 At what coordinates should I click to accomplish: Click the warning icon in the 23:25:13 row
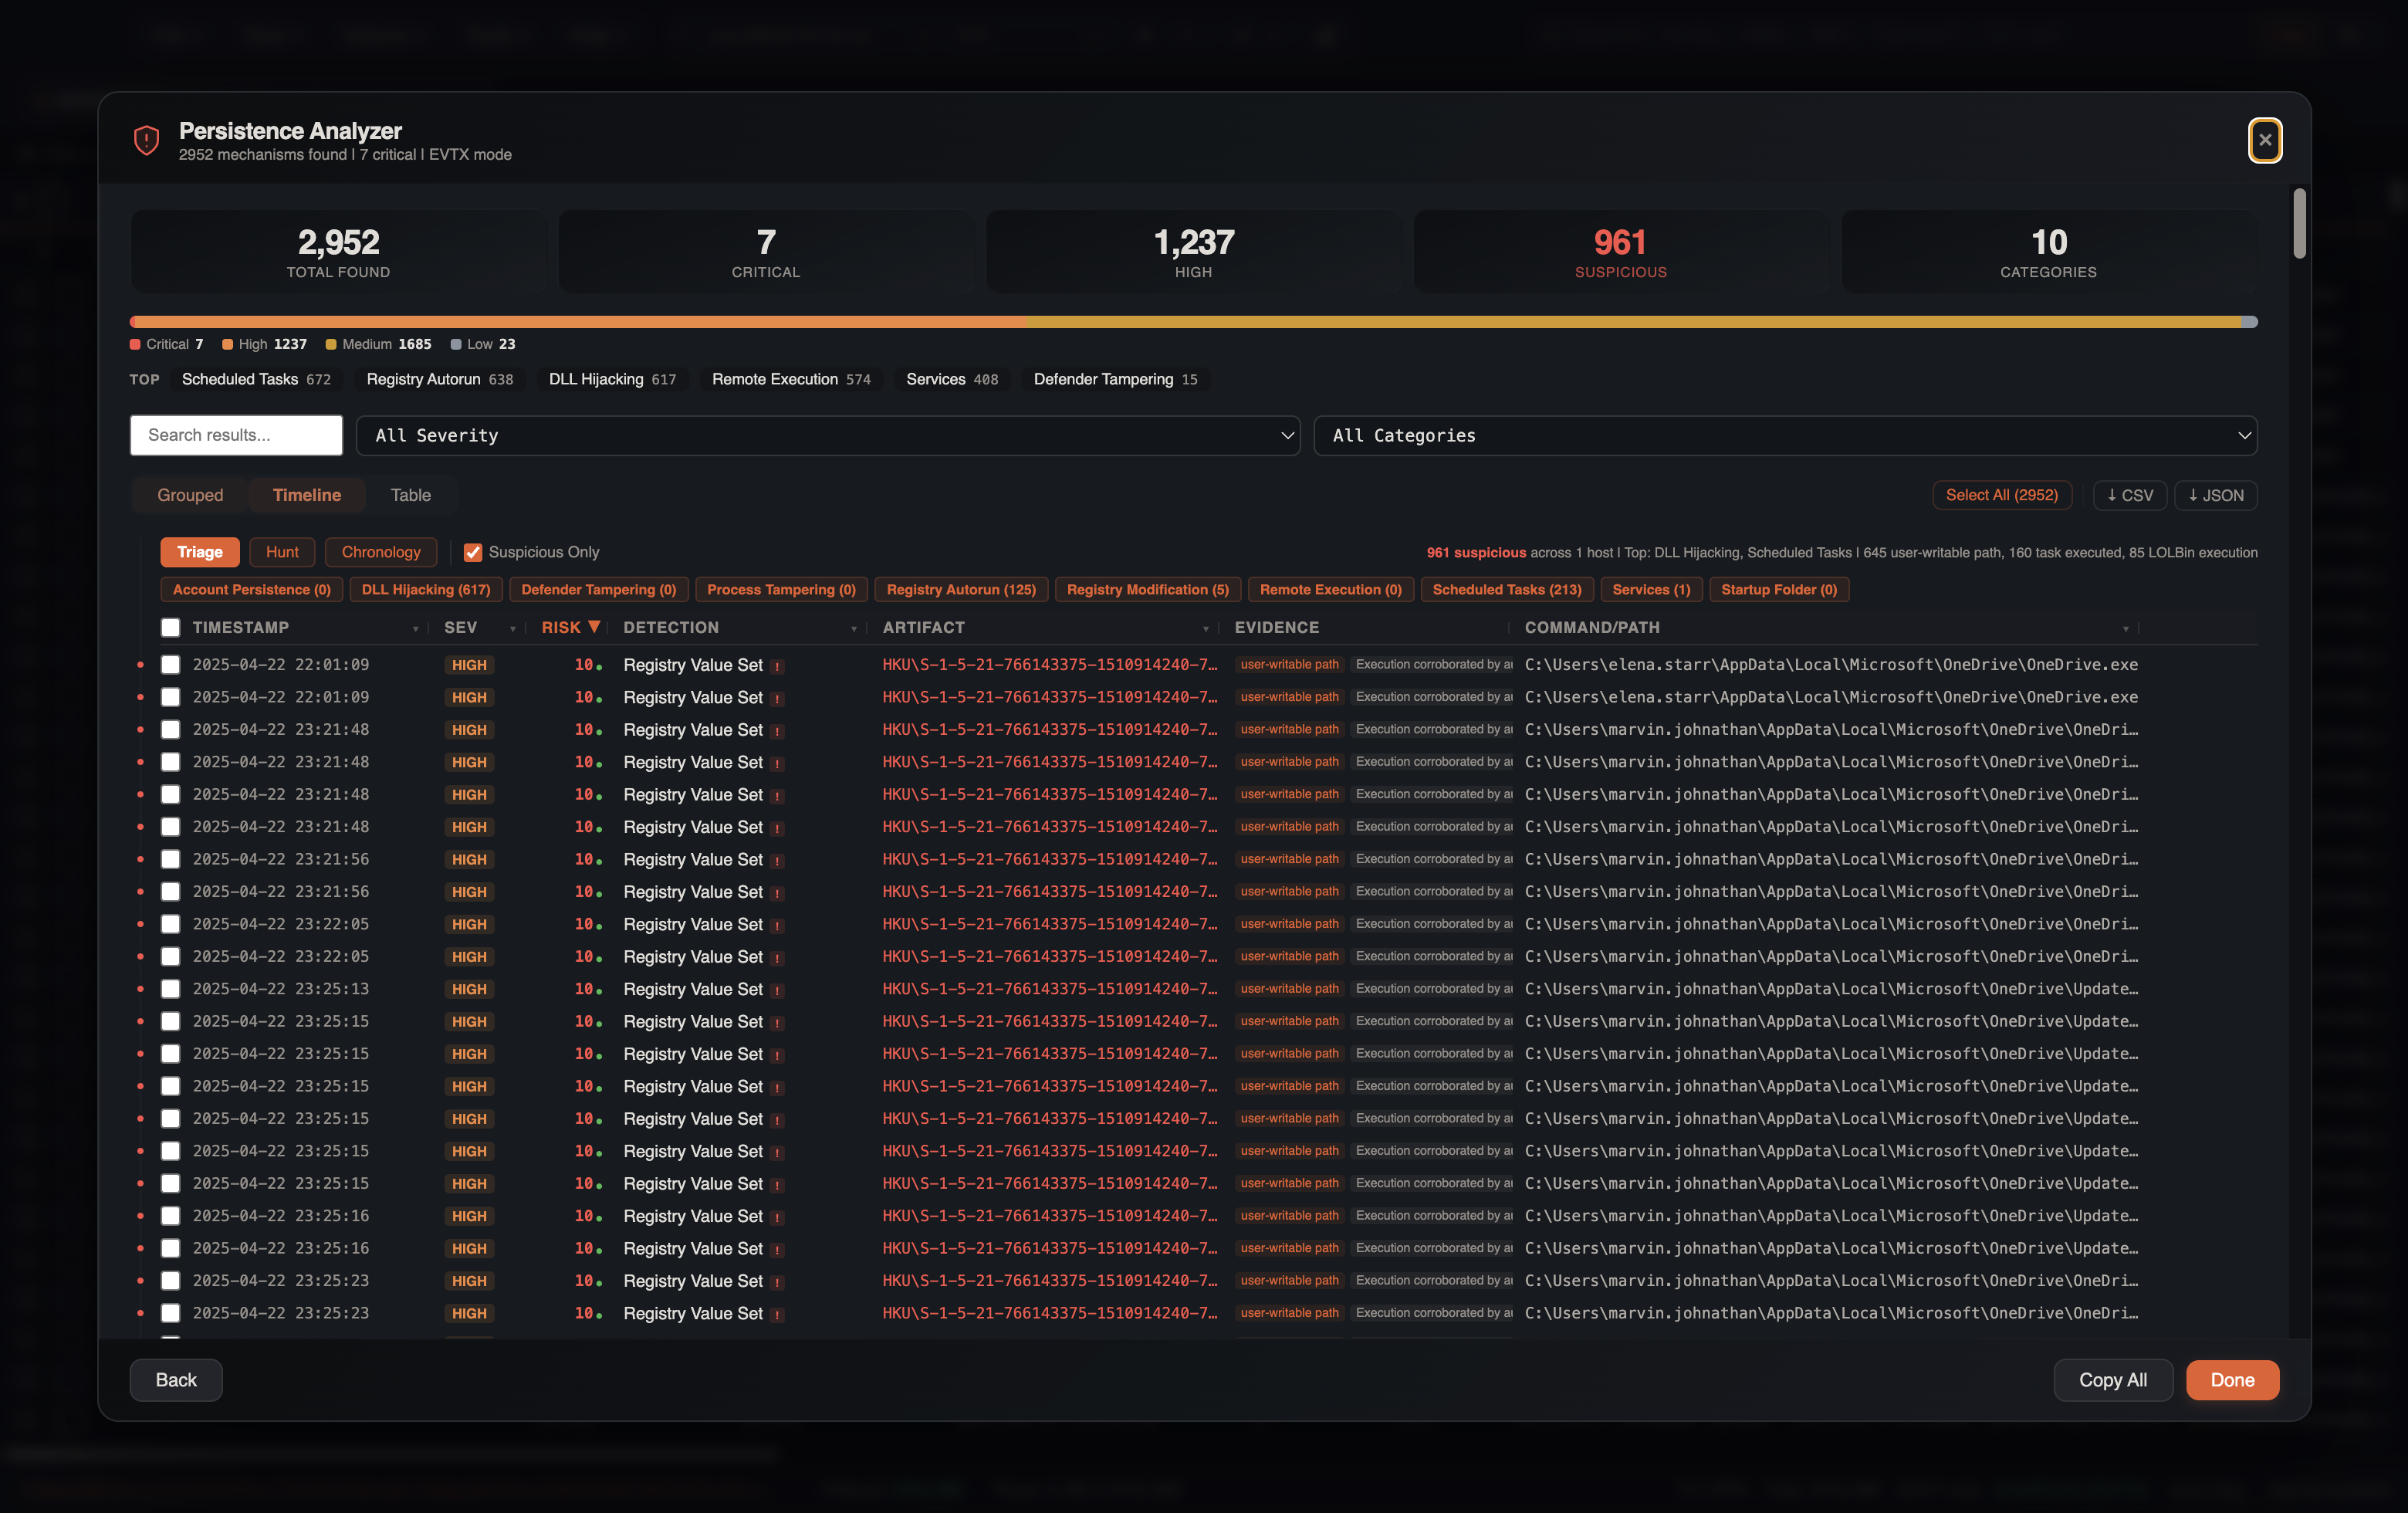pos(777,990)
